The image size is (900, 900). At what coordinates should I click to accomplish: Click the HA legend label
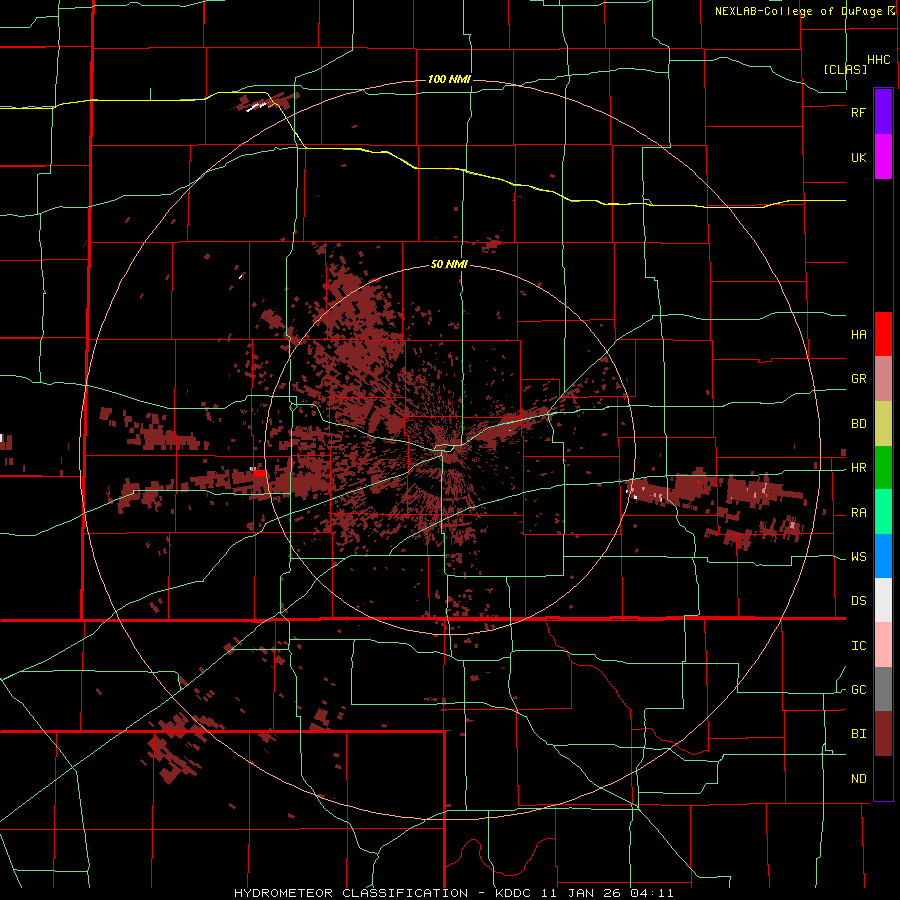858,335
